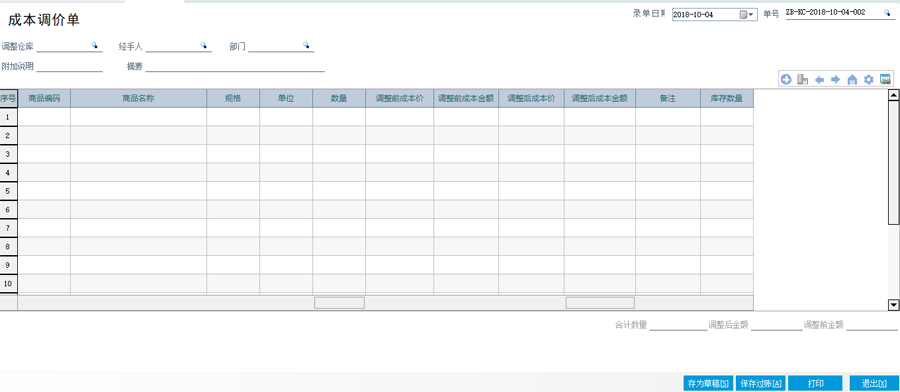Click the 摘要 input field
The image size is (900, 392).
235,66
